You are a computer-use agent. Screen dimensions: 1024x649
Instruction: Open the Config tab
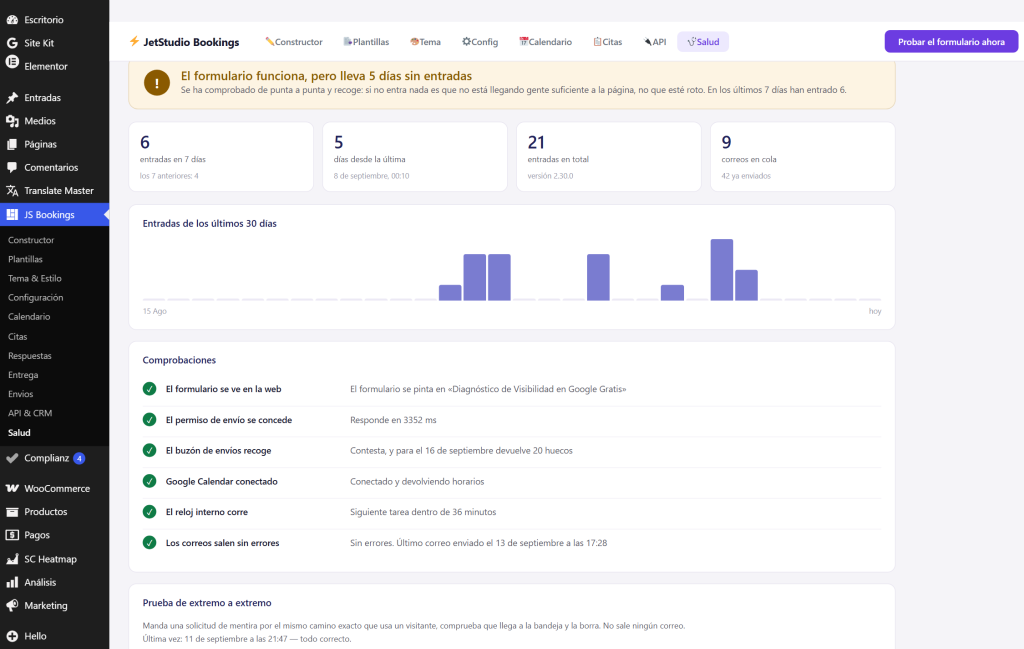coord(480,42)
